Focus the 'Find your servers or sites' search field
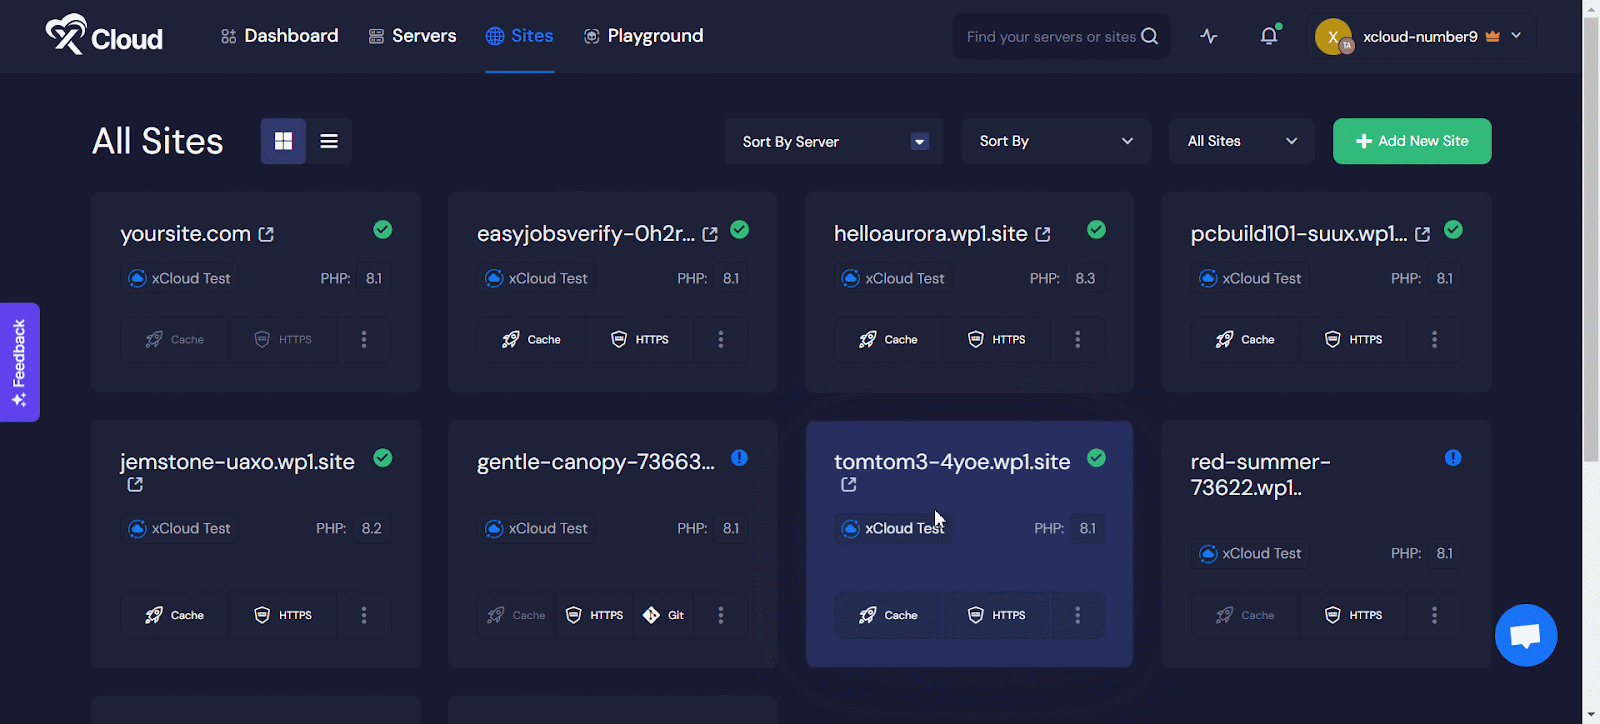This screenshot has width=1600, height=724. (1050, 37)
